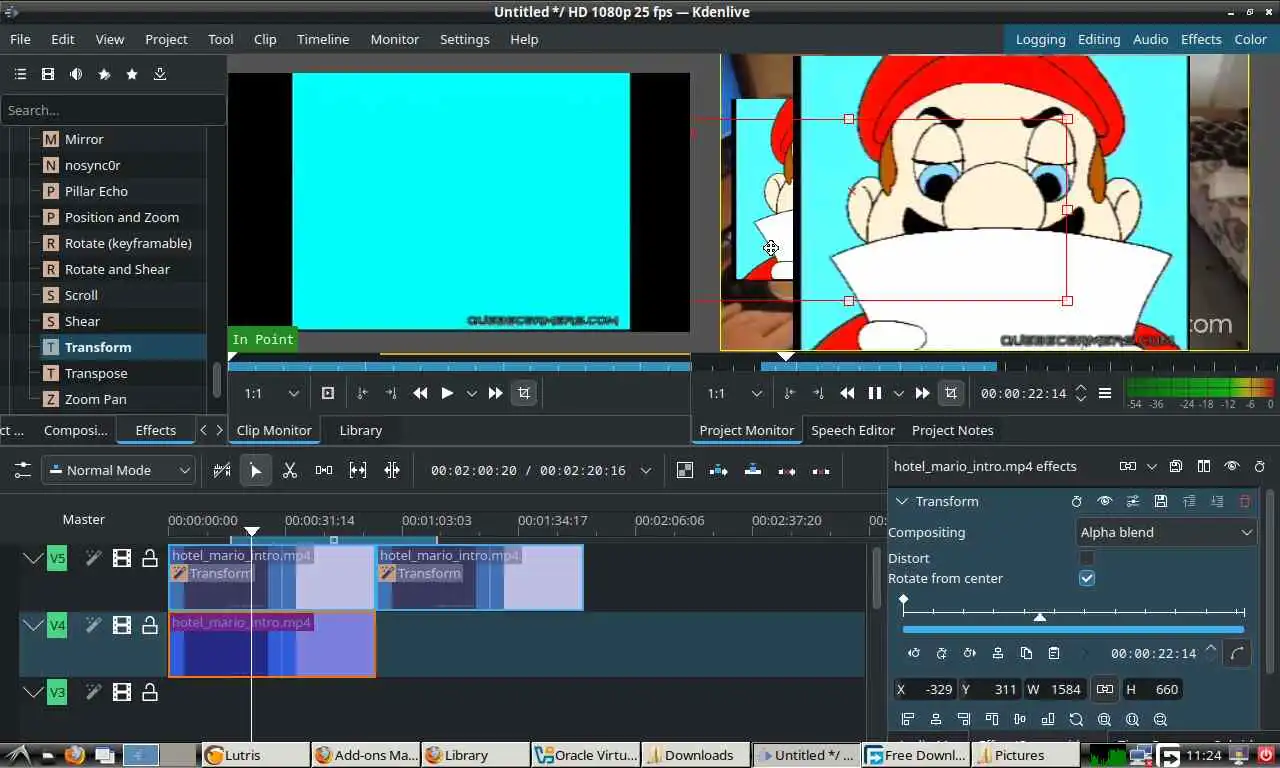Click the Lift zone icon
1280x768 pixels.
[821, 470]
